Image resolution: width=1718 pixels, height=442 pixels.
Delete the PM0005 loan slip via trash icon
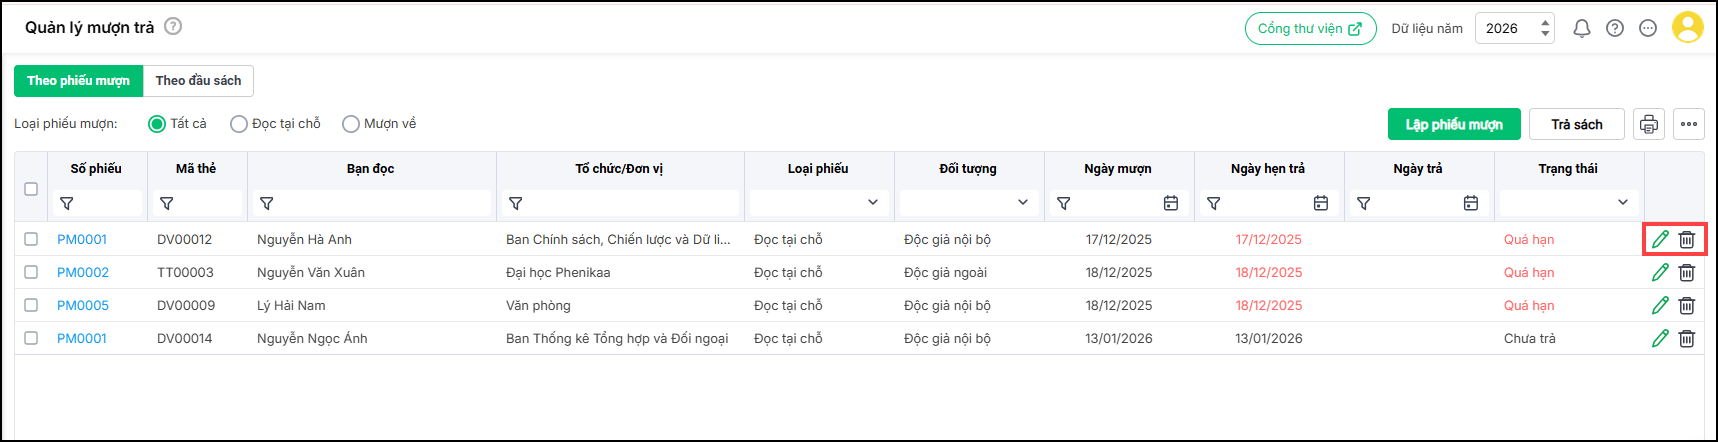[x=1687, y=305]
